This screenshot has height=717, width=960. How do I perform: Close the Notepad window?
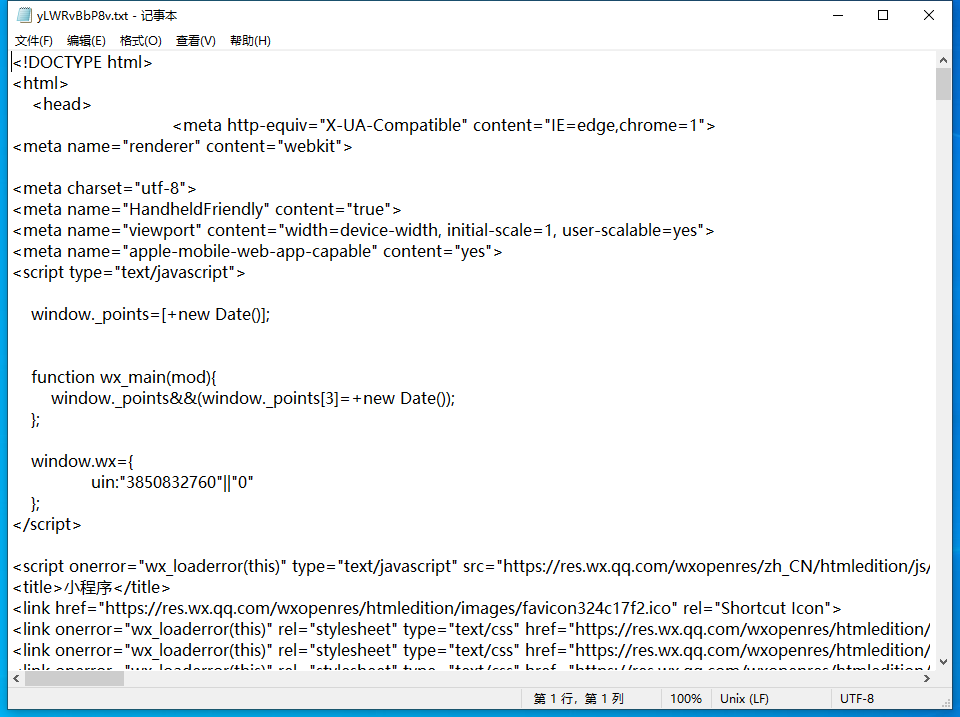tap(929, 15)
